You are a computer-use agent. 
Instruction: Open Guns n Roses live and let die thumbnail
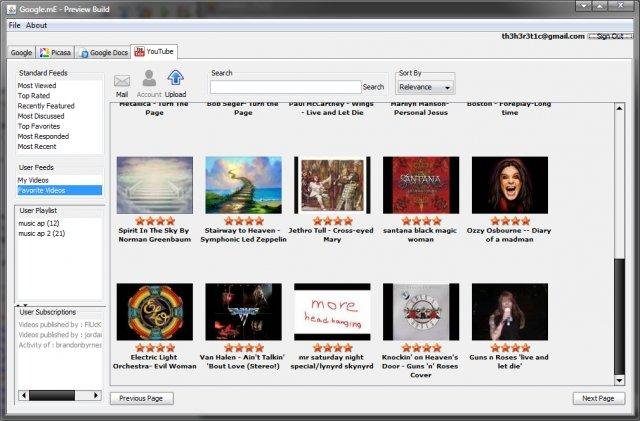click(510, 312)
